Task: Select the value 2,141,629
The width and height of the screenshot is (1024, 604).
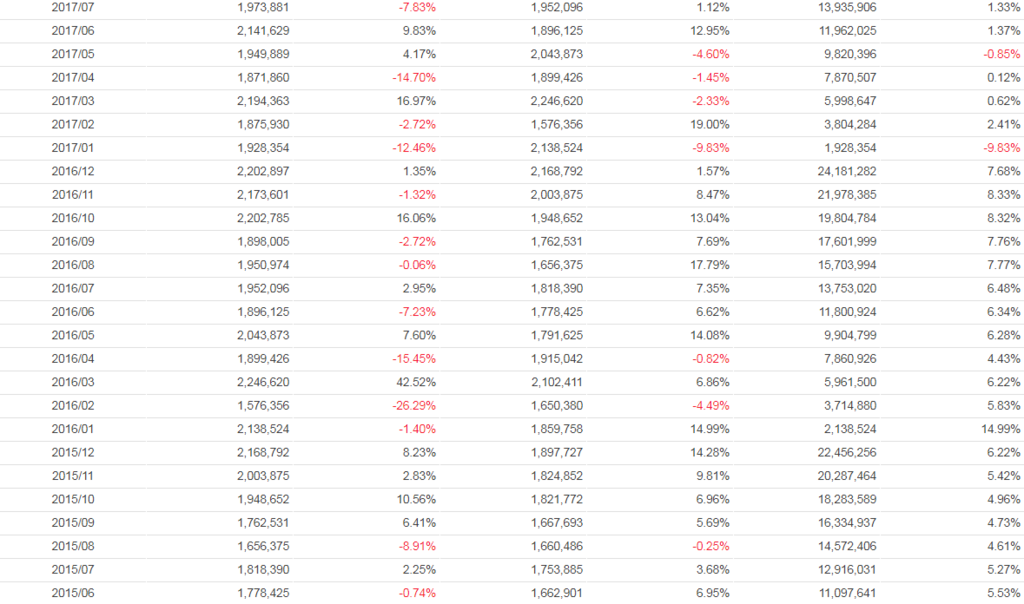Action: pyautogui.click(x=260, y=31)
